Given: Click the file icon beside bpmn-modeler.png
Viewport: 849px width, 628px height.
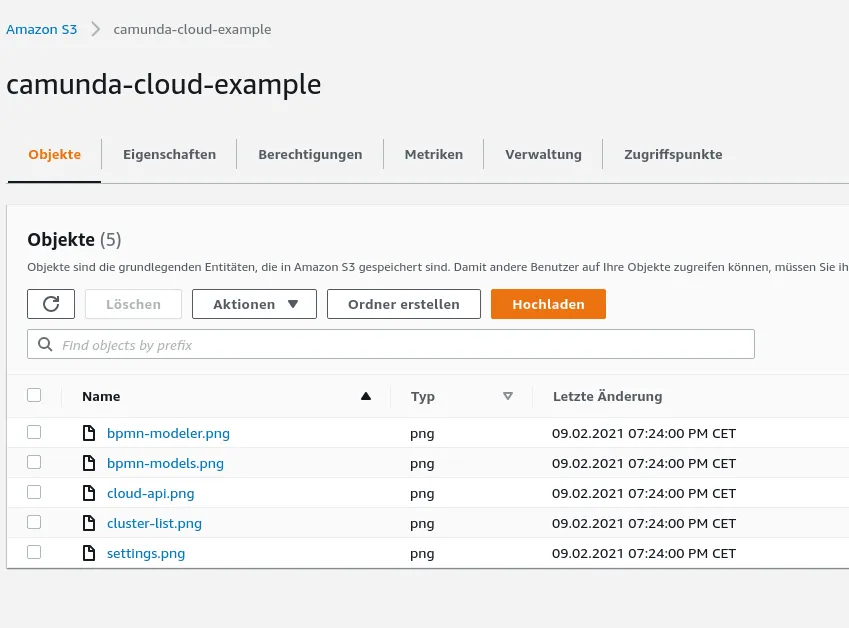Looking at the screenshot, I should pyautogui.click(x=90, y=433).
